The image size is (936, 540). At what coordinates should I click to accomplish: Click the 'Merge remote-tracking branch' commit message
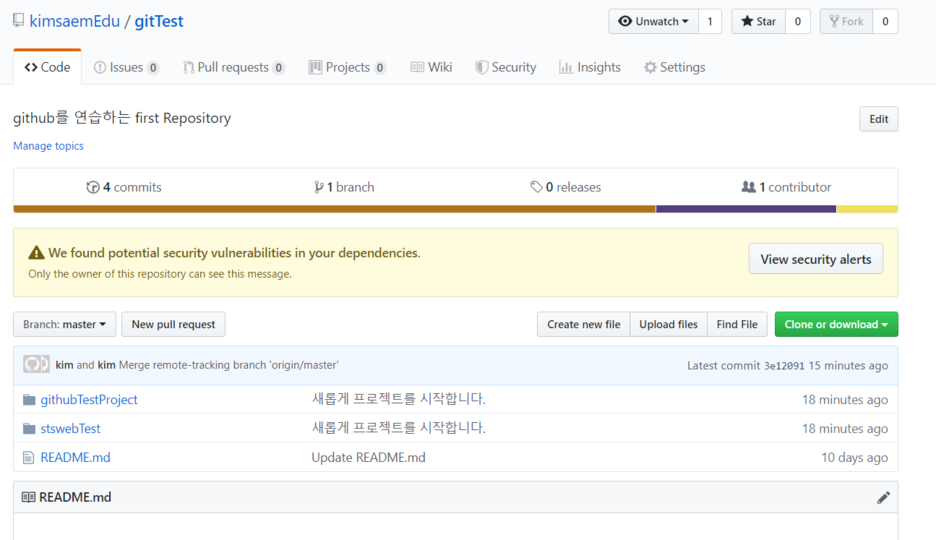[229, 365]
